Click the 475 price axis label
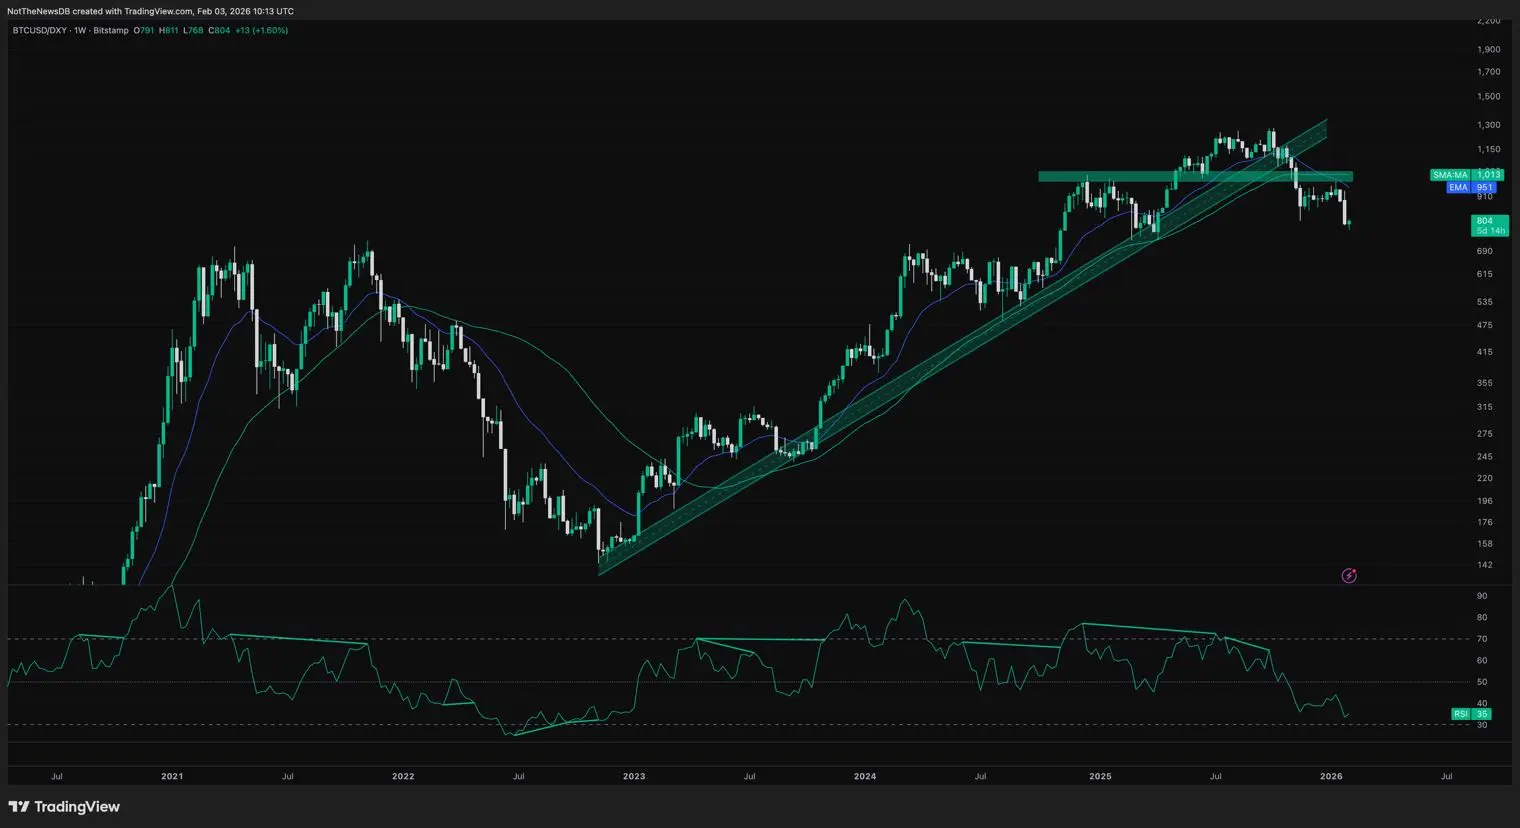This screenshot has width=1520, height=828. [1484, 325]
